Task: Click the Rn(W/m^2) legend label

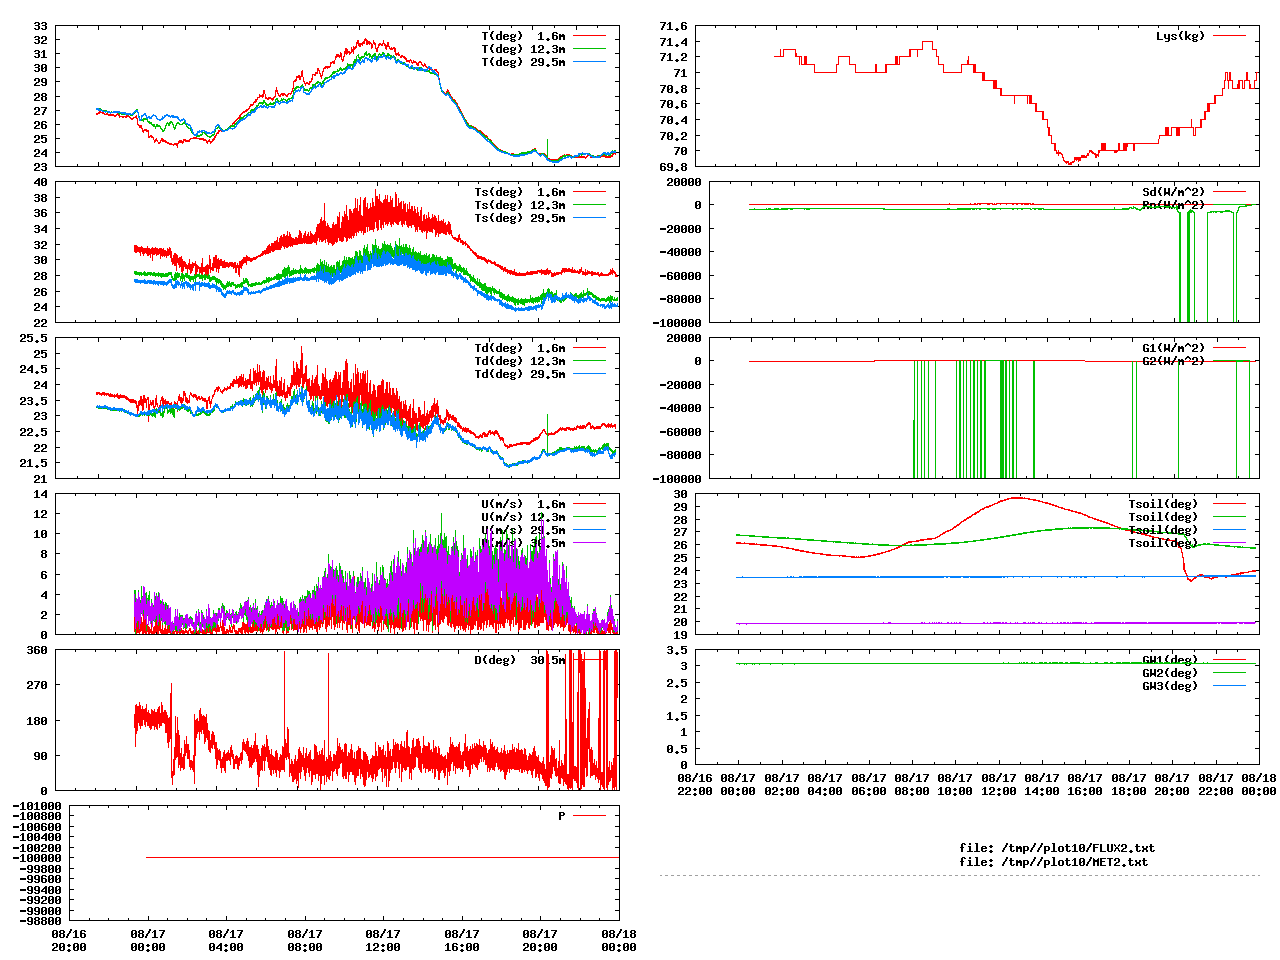Action: tap(1174, 205)
